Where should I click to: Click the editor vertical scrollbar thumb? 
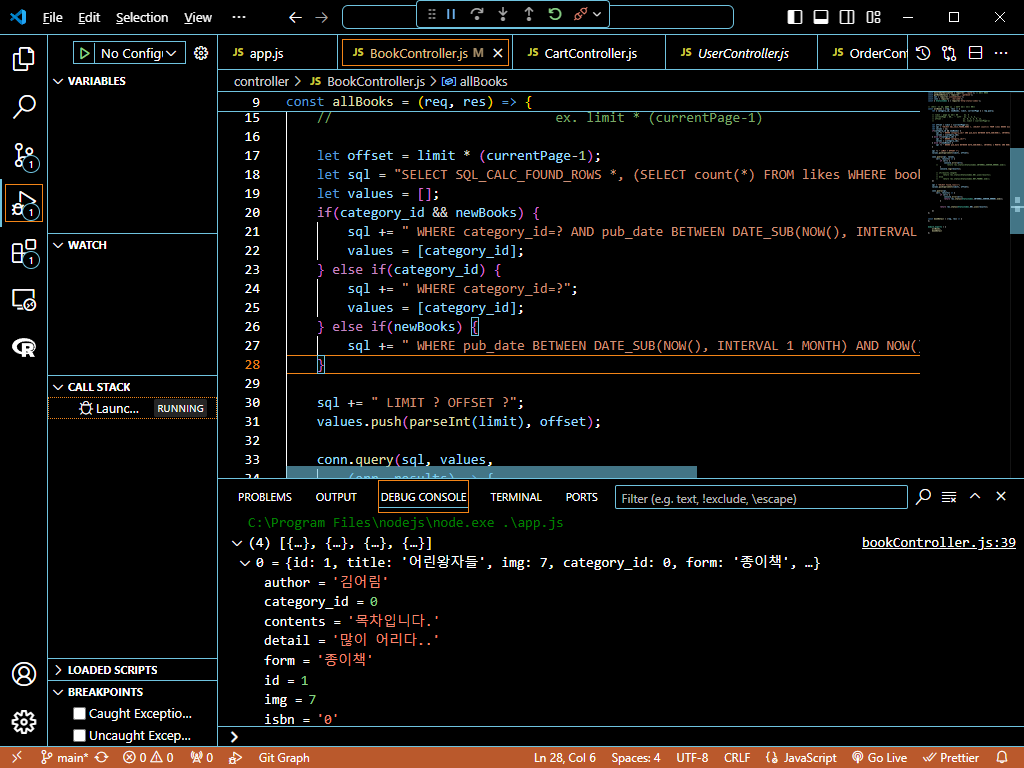pos(1017,191)
